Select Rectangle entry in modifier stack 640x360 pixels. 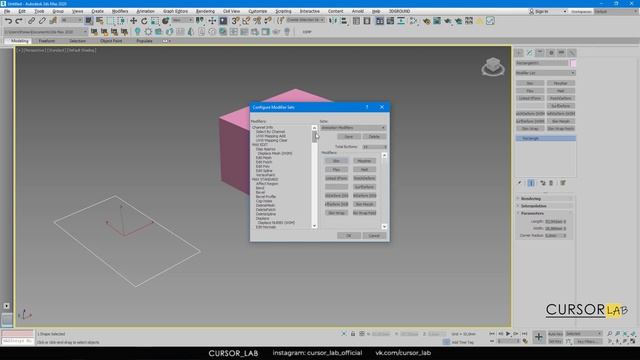[x=546, y=138]
